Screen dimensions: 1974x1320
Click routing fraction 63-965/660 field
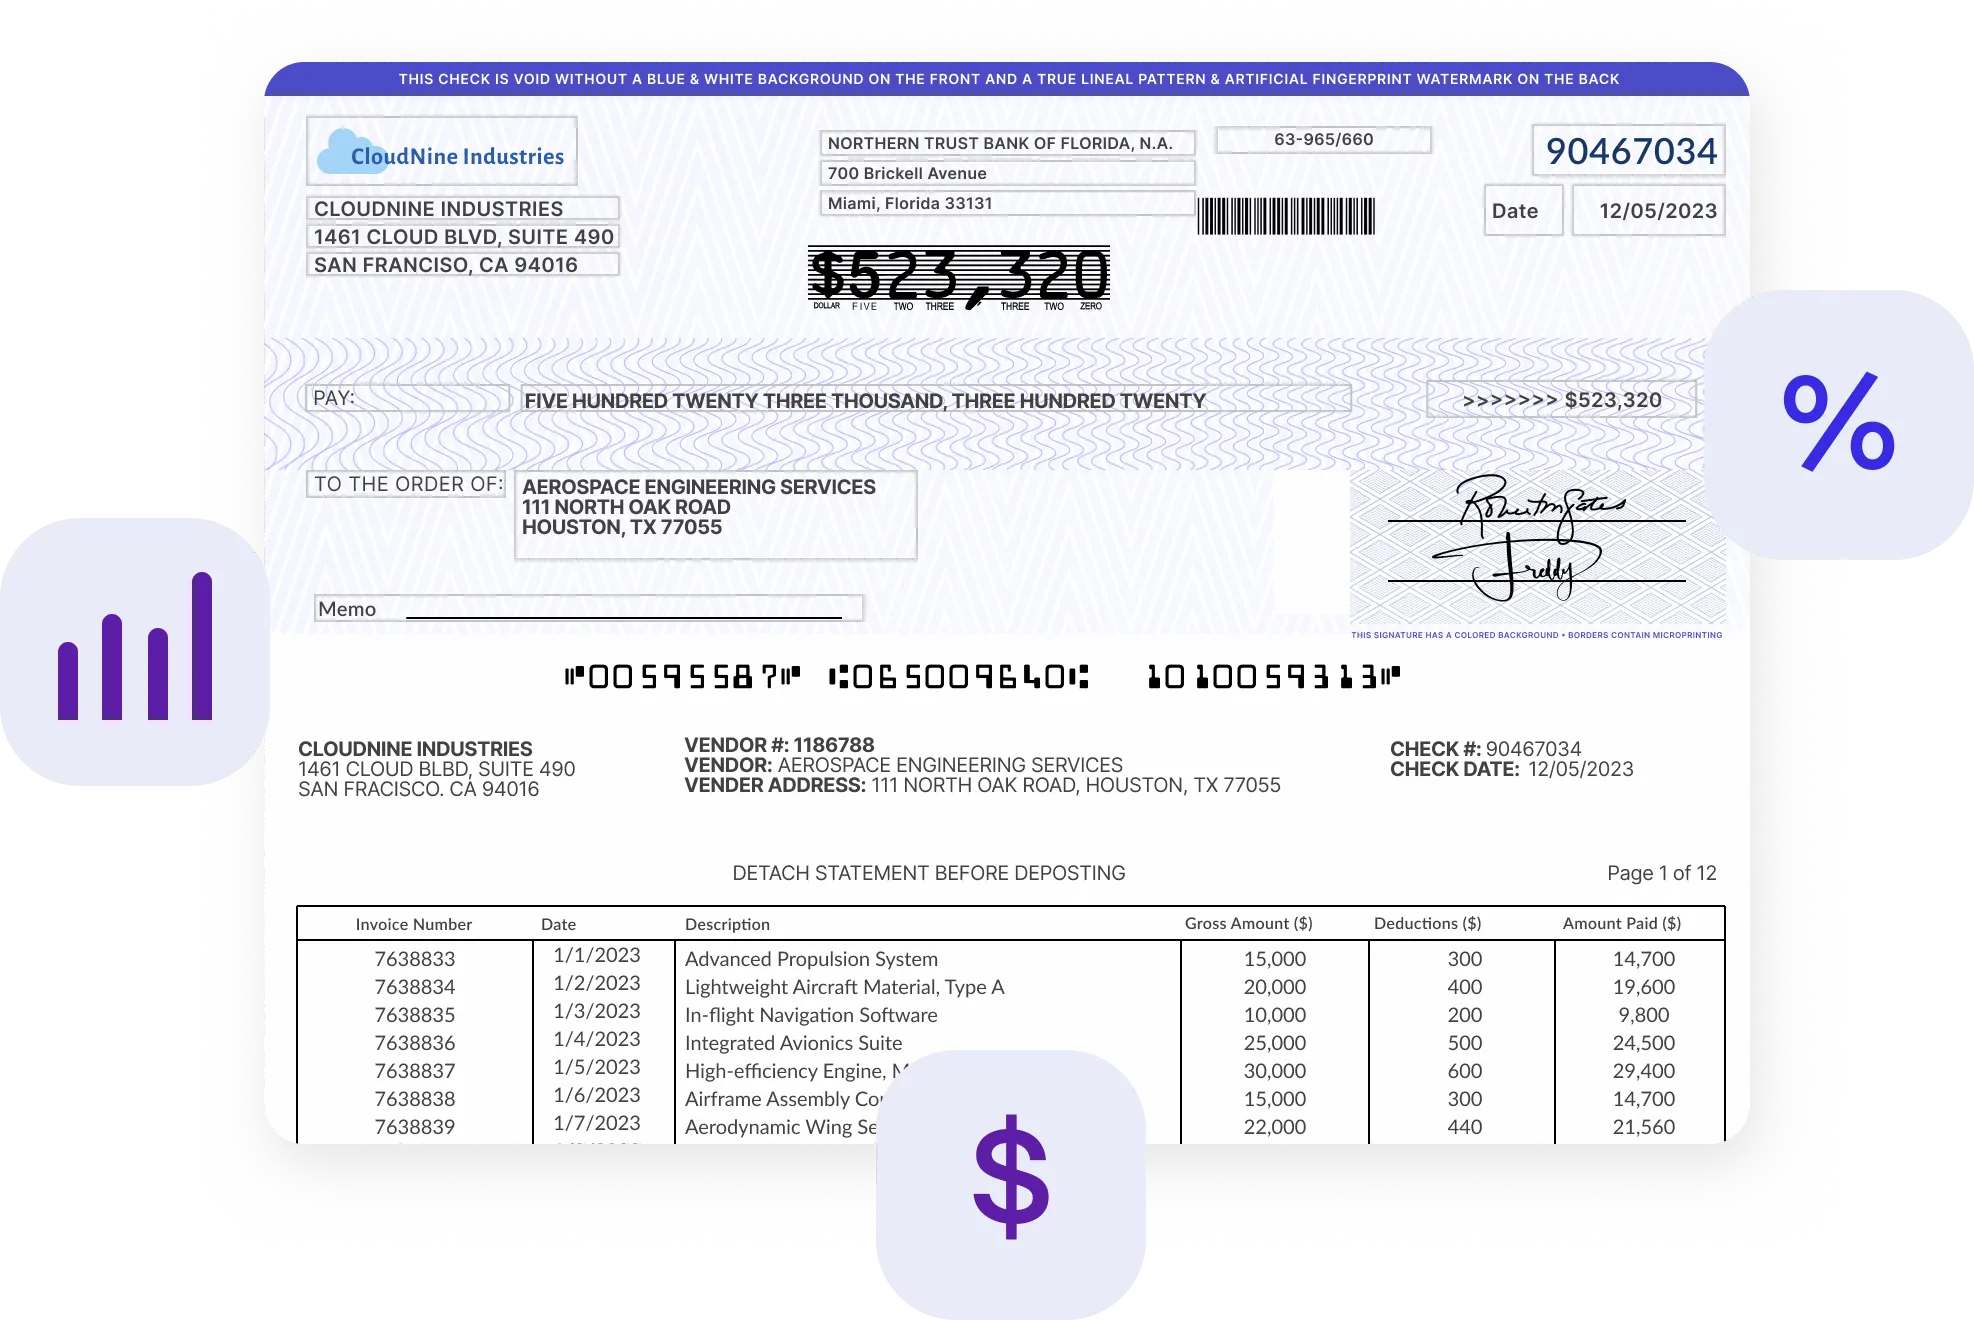(1322, 140)
